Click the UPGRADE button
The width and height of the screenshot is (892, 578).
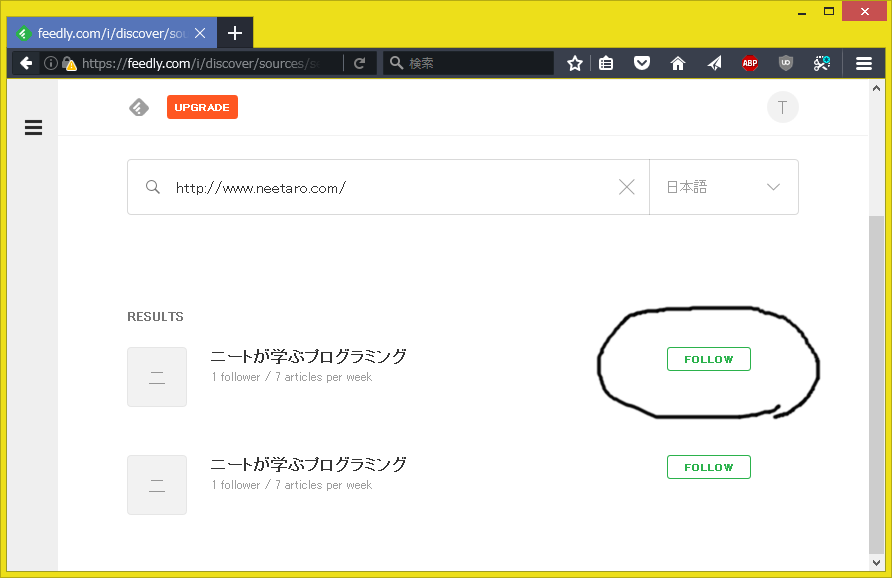202,107
